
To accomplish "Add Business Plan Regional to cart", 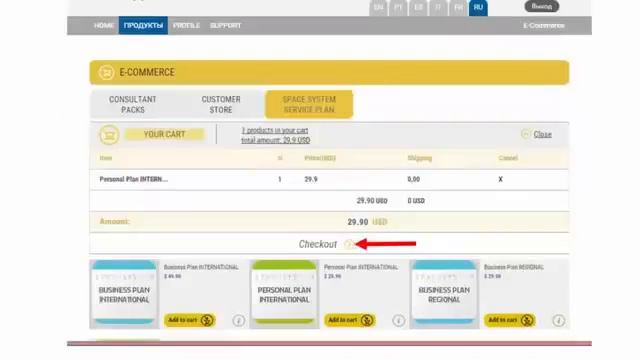I will 510,320.
